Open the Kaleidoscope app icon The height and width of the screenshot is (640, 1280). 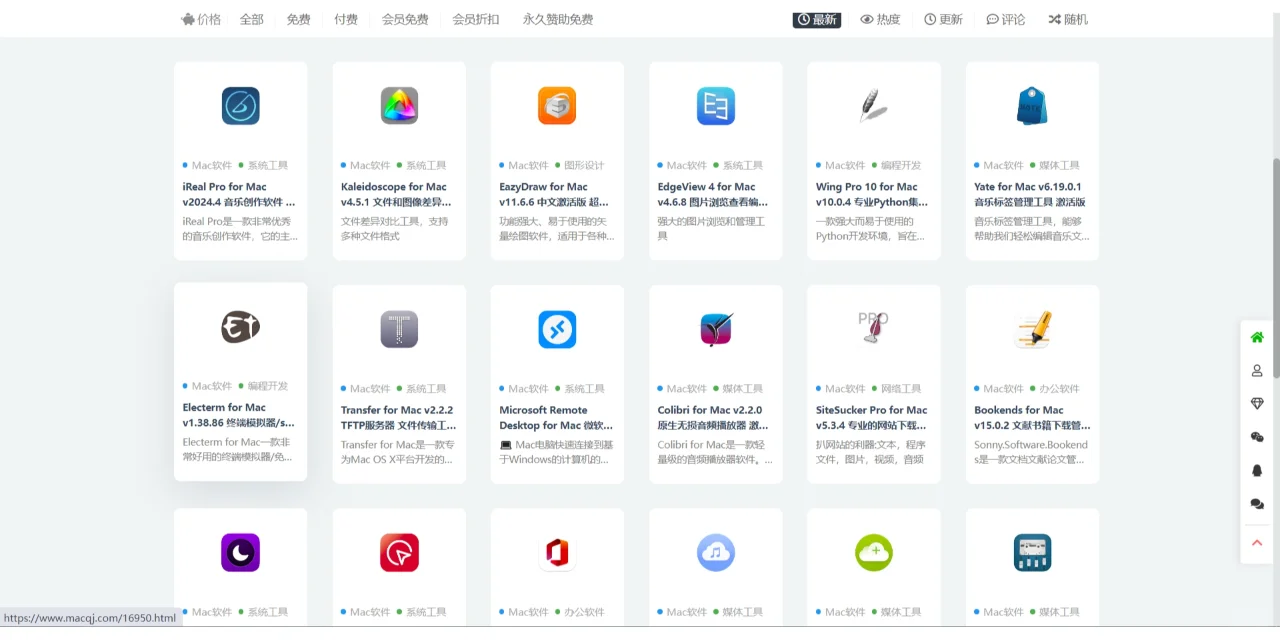[399, 106]
